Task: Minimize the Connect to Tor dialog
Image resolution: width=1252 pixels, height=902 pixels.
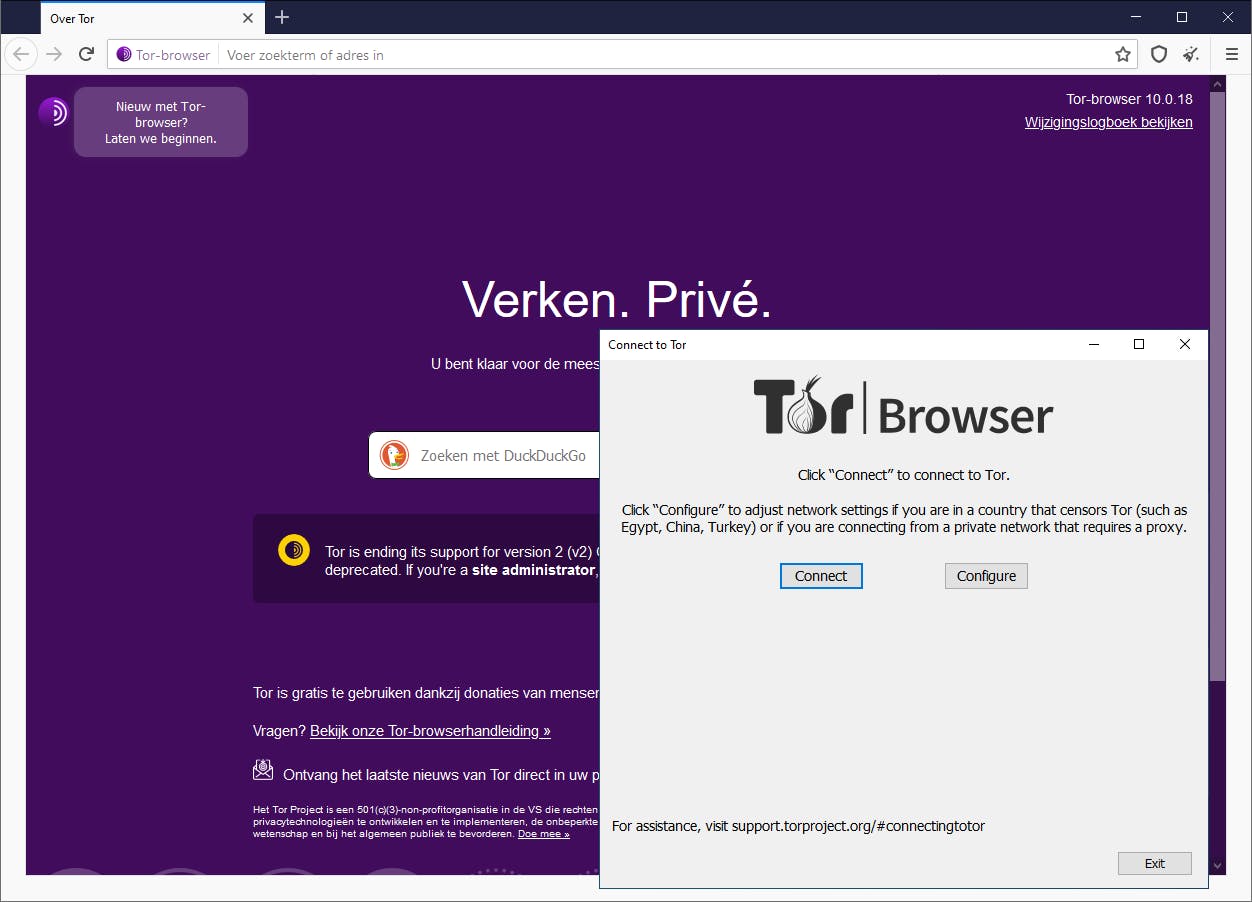Action: 1092,344
